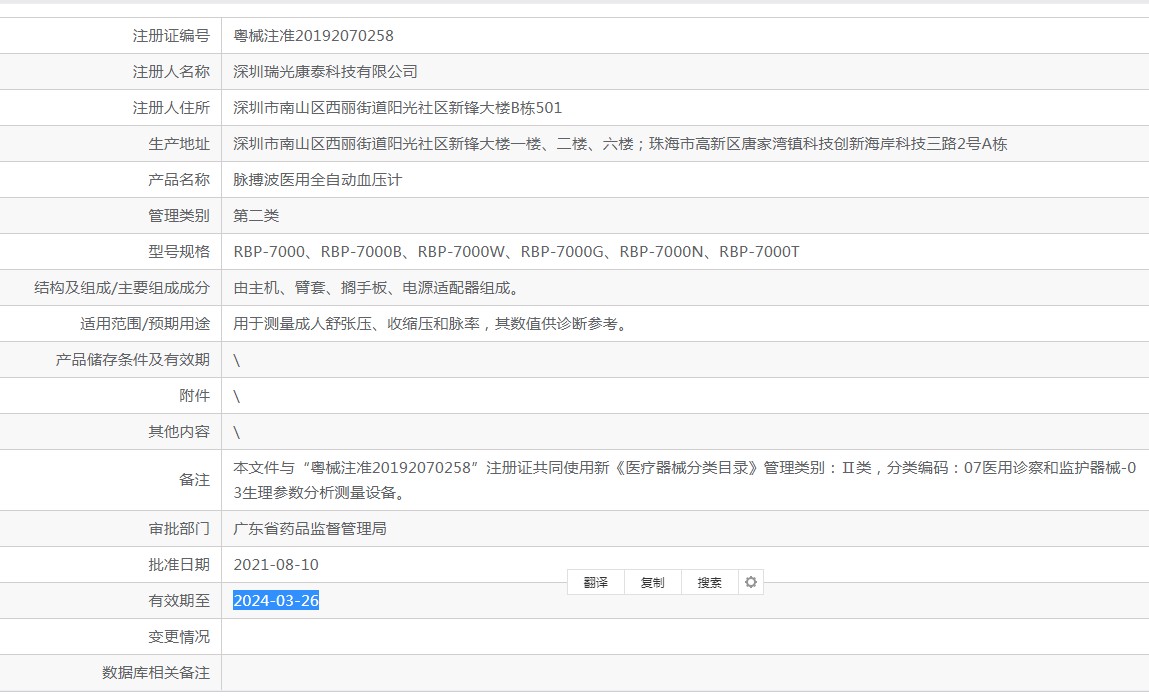Click the production address mentioning 珠海市高新区

620,144
